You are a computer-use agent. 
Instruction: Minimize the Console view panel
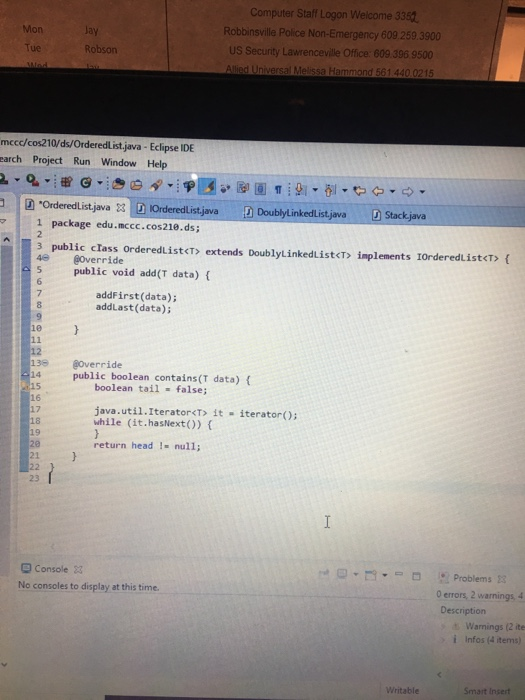coord(399,574)
